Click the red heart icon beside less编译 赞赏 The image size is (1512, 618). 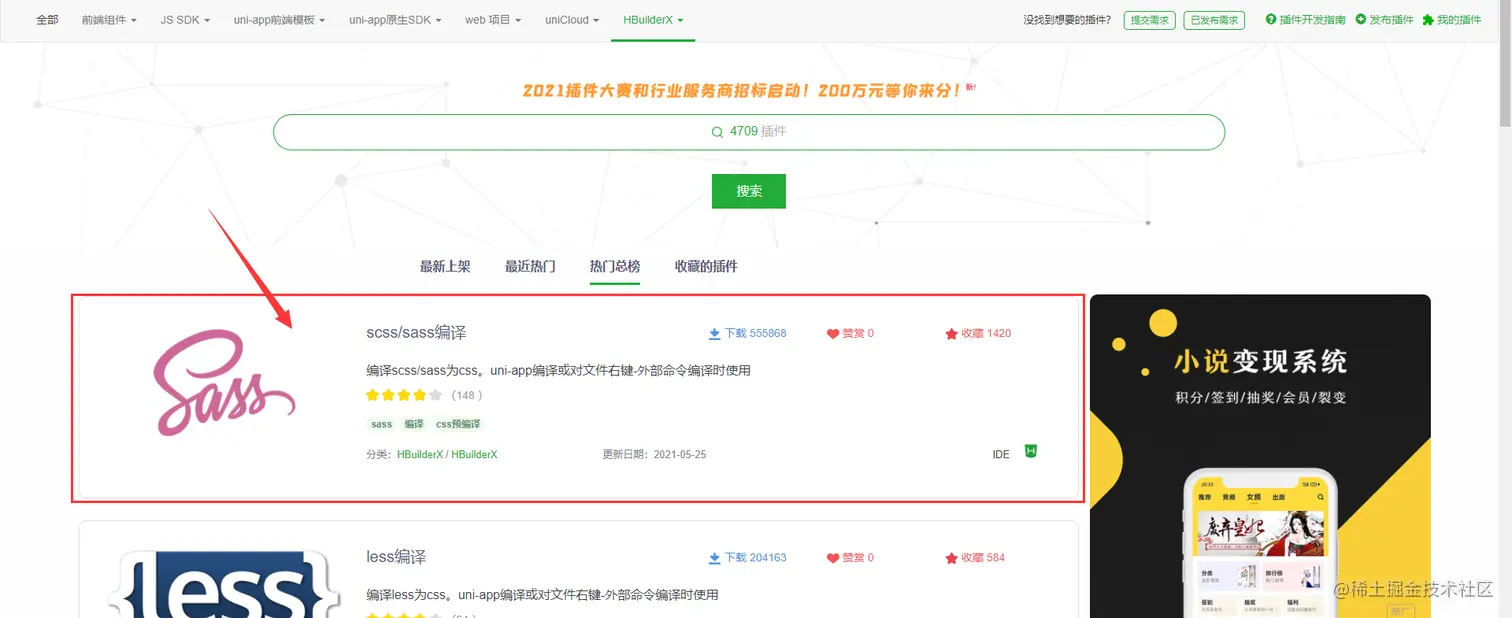[833, 557]
